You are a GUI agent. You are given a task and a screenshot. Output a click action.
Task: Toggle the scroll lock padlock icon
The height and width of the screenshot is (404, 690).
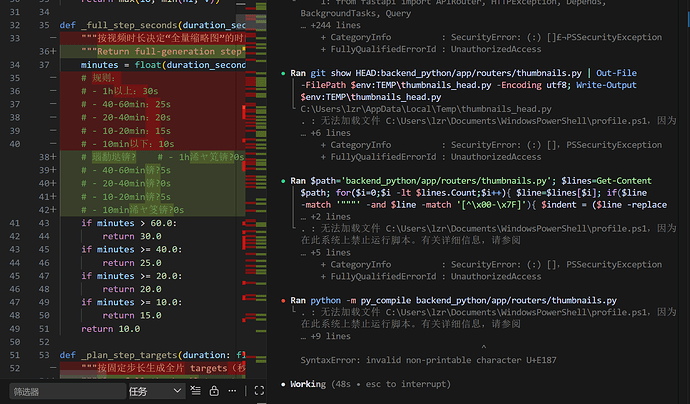coord(214,390)
